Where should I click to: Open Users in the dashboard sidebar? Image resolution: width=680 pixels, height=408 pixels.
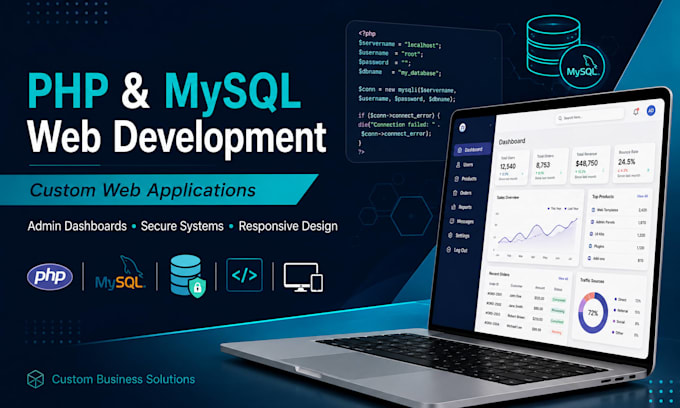point(464,165)
